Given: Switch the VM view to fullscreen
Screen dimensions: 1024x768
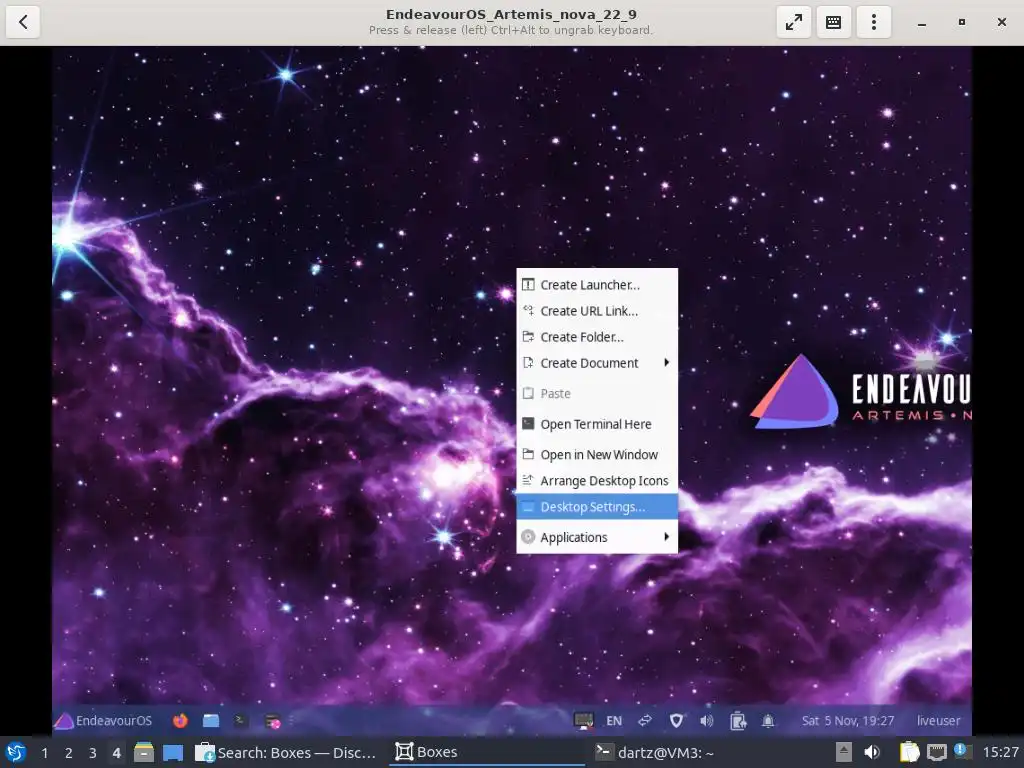Looking at the screenshot, I should coord(793,22).
